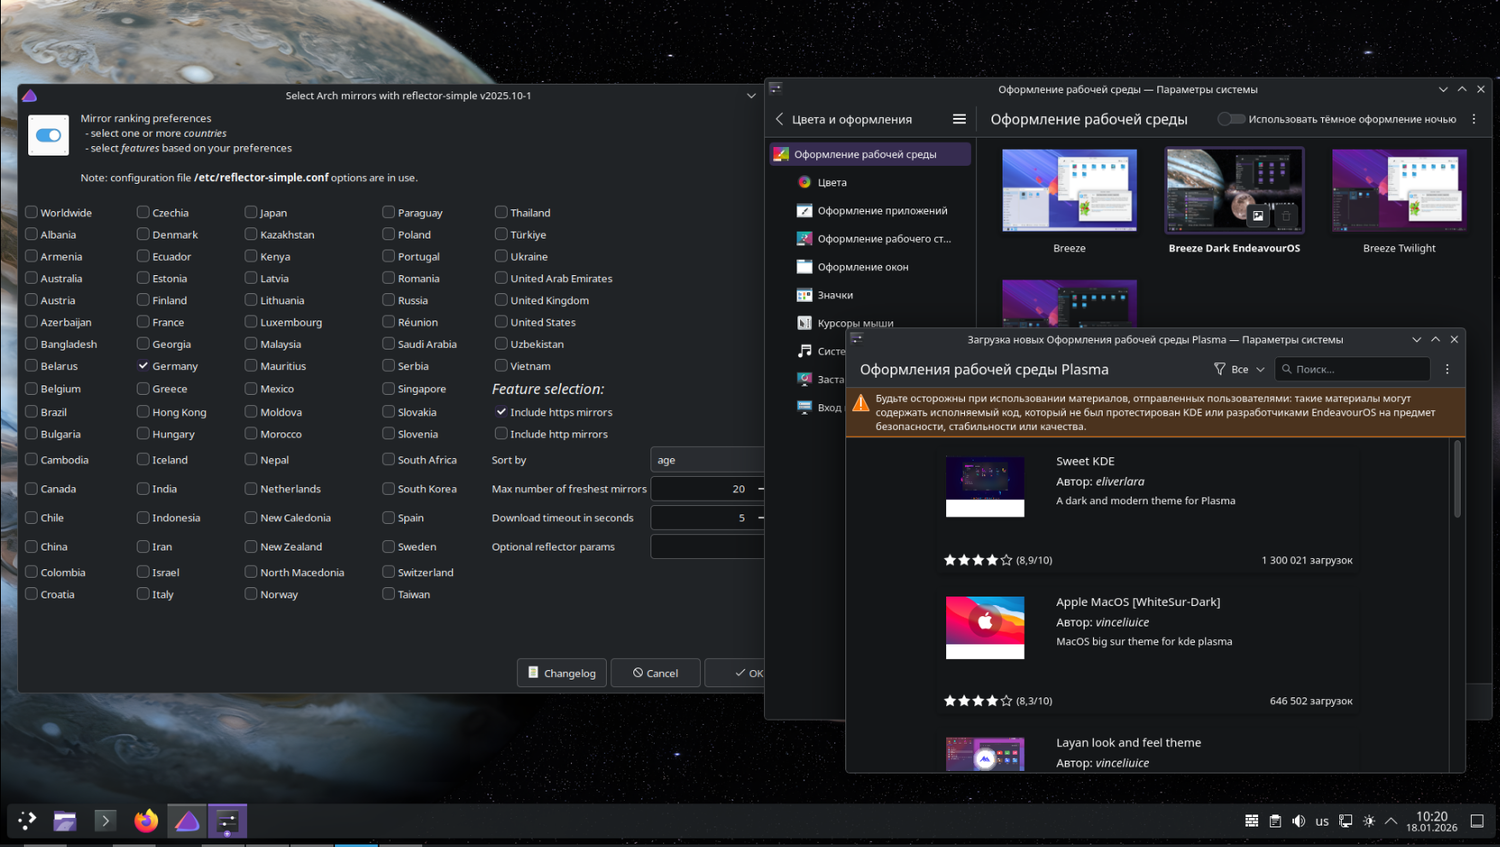
Task: Click the Курсоры мыши icon in sidebar
Action: (x=804, y=323)
